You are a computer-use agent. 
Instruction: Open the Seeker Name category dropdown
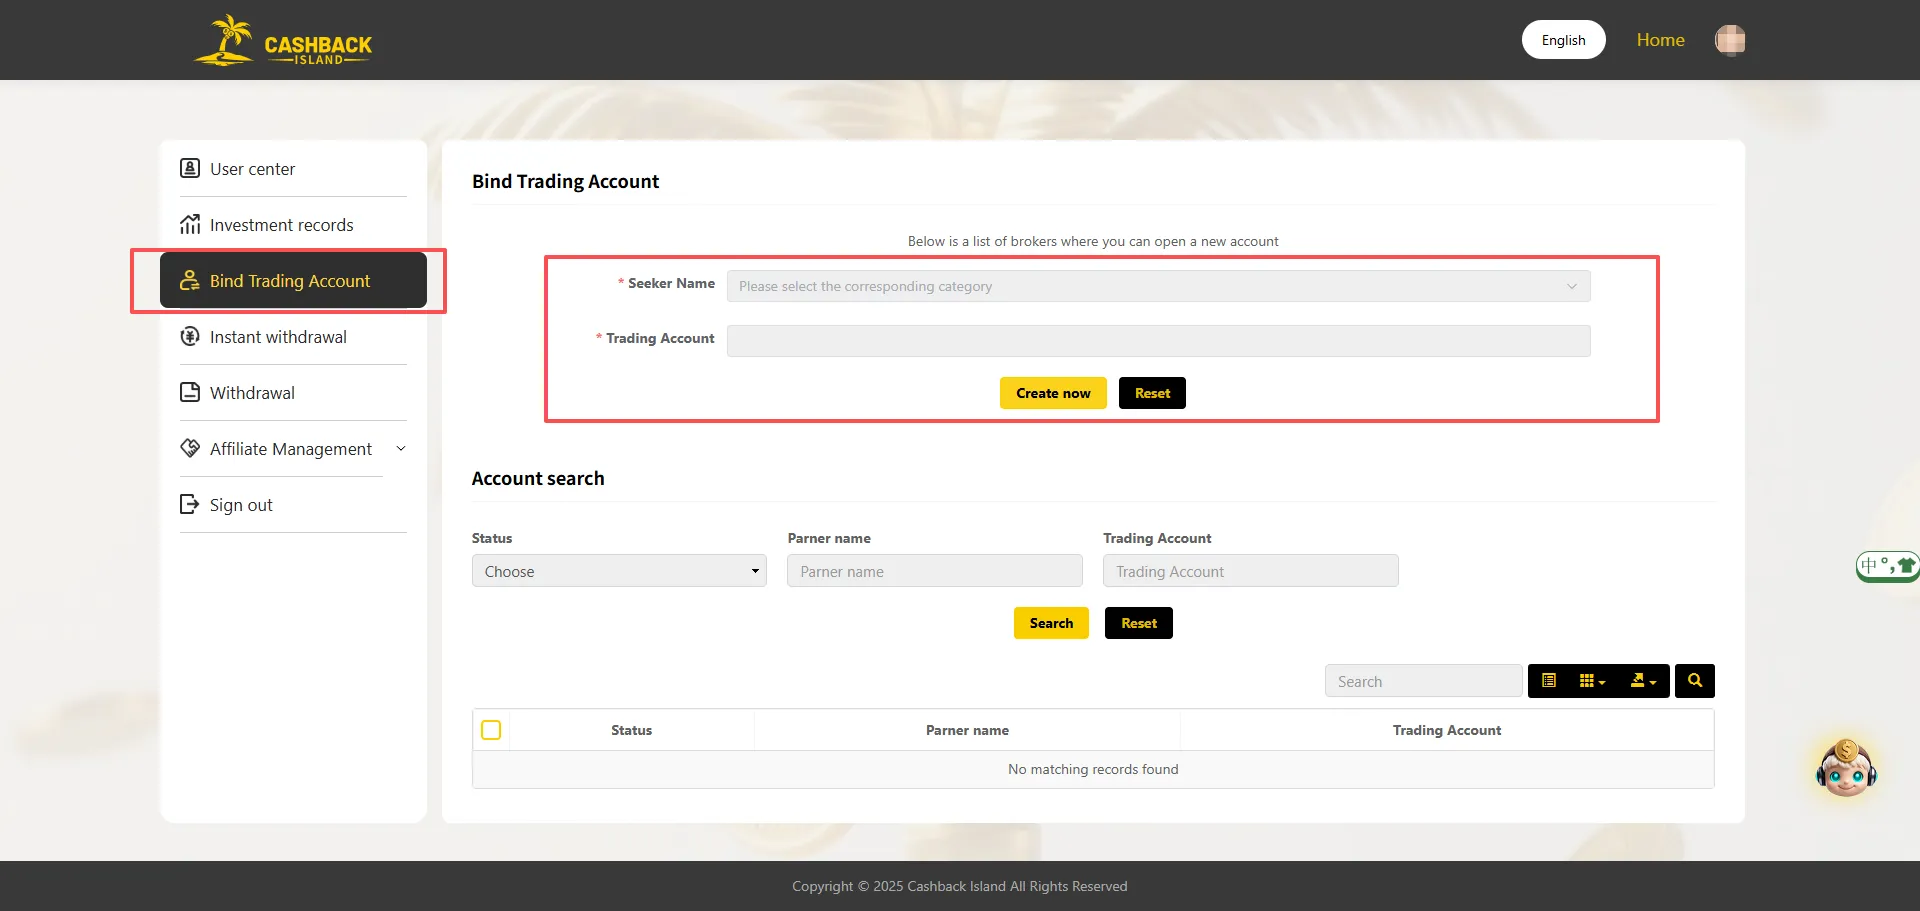[1158, 286]
